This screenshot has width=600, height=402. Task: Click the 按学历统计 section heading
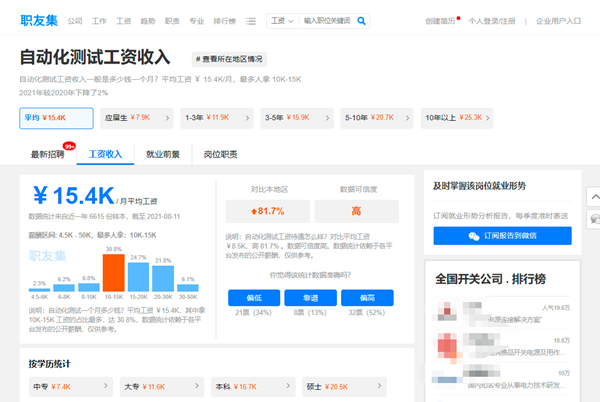click(x=49, y=364)
